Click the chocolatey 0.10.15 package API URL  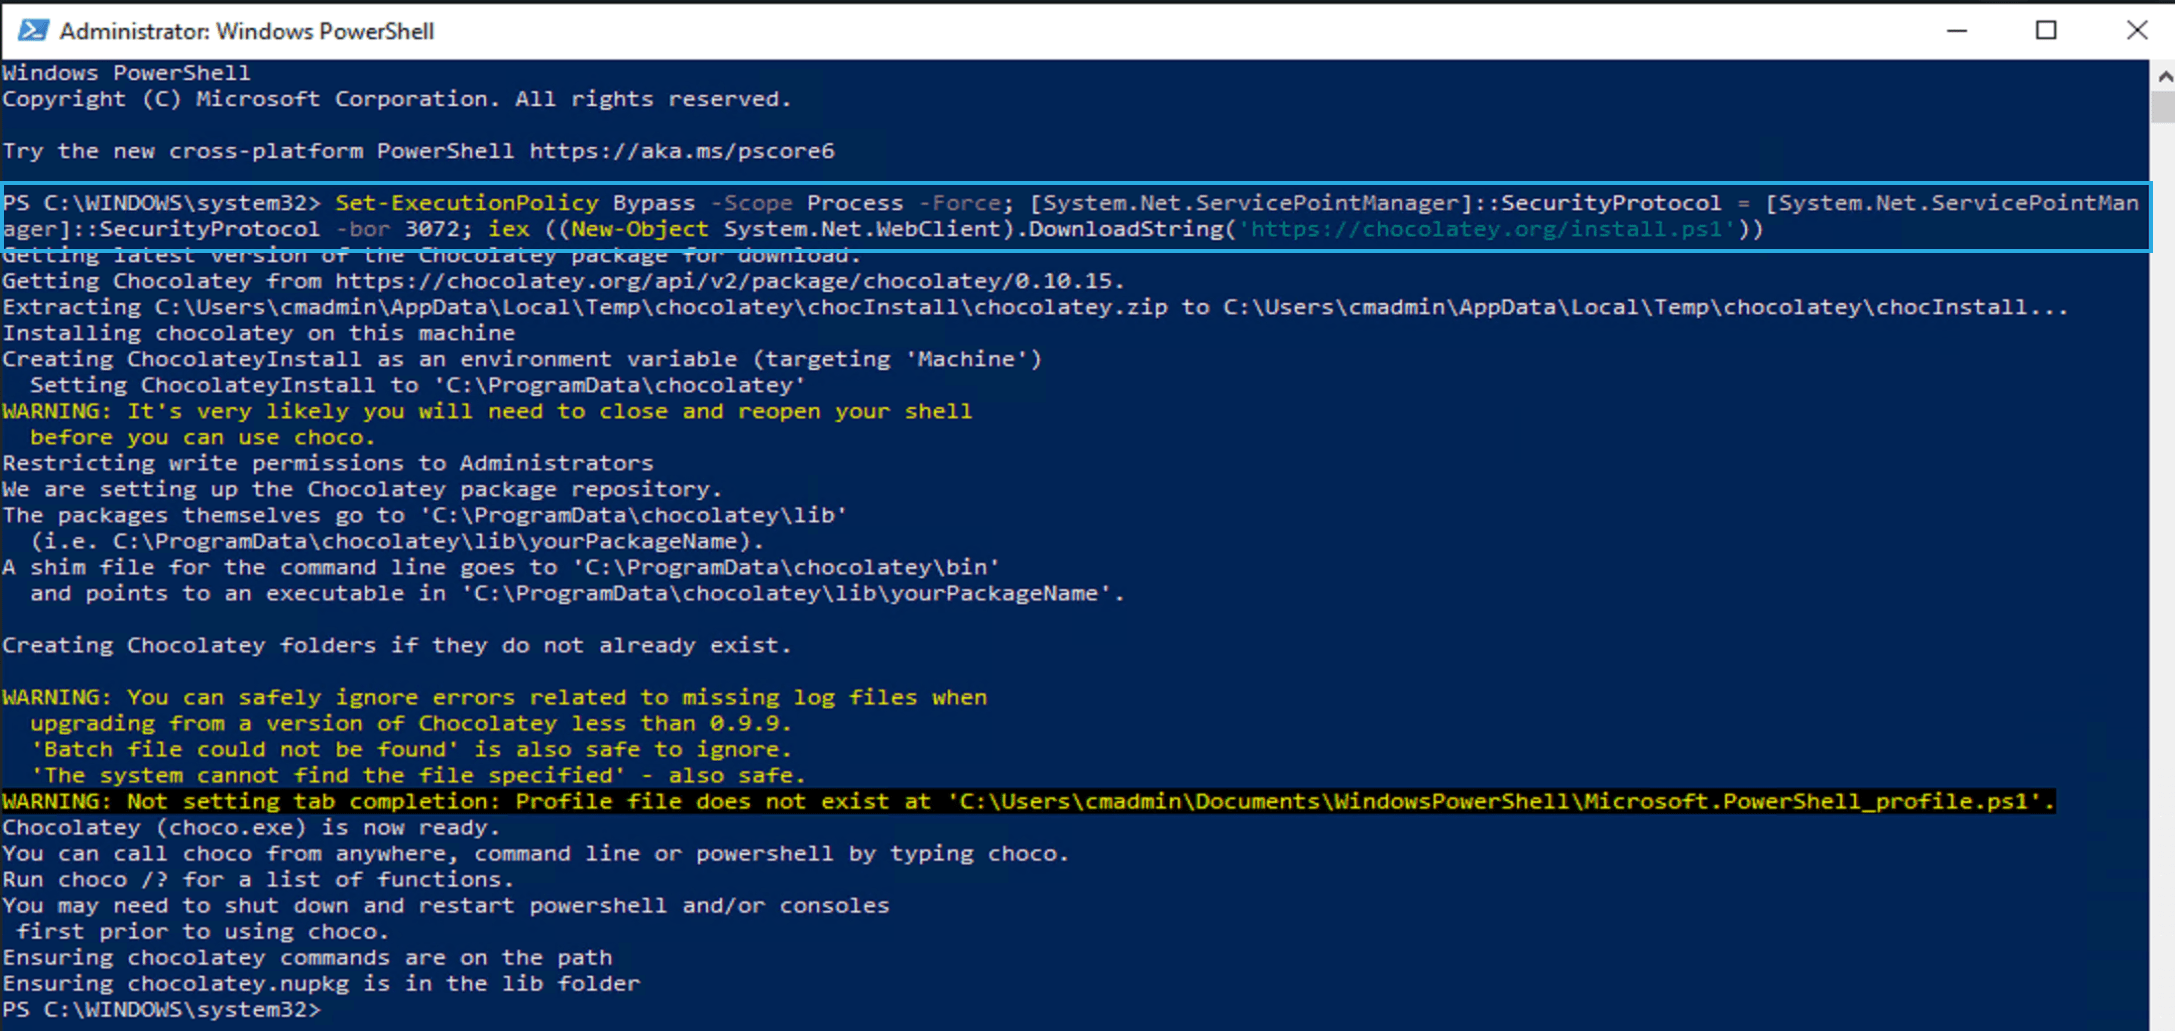click(x=727, y=281)
